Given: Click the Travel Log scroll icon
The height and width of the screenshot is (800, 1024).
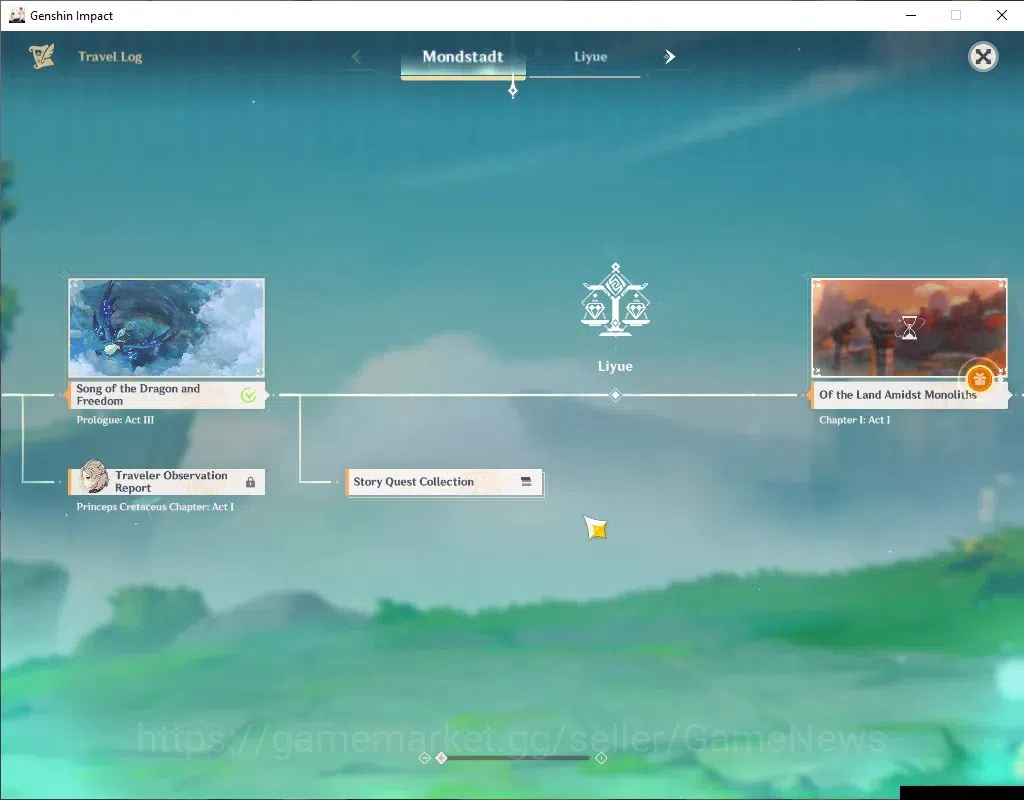Looking at the screenshot, I should 42,56.
